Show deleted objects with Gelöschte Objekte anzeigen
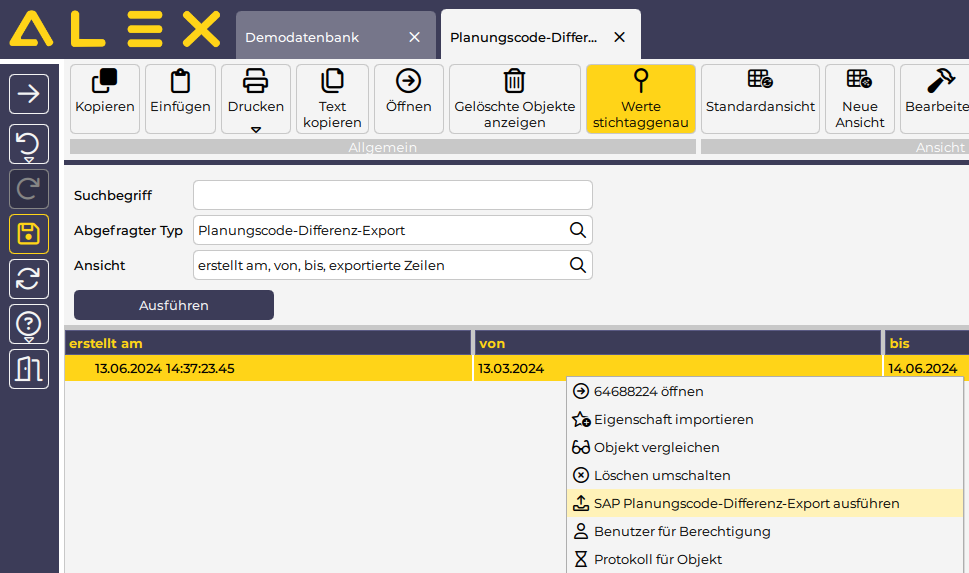The height and width of the screenshot is (573, 969). [x=514, y=82]
